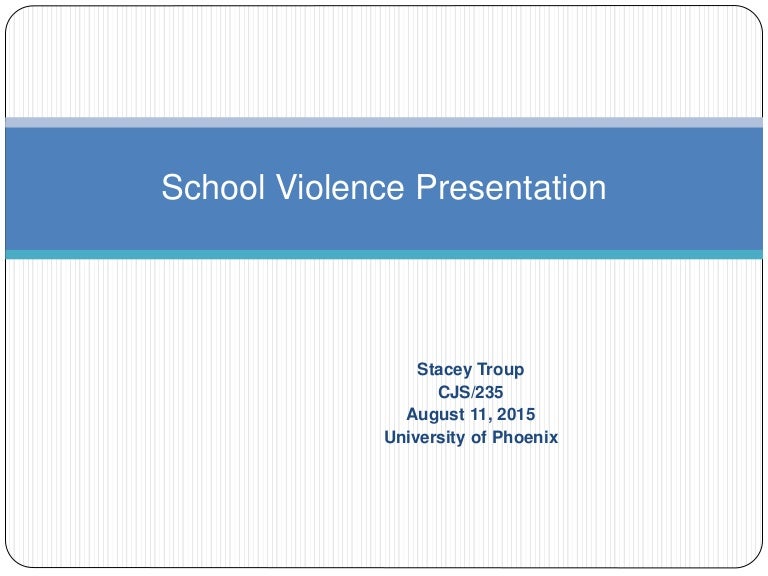This screenshot has width=768, height=576.
Task: Click the lavender stripe above the title banner
Action: point(383,122)
